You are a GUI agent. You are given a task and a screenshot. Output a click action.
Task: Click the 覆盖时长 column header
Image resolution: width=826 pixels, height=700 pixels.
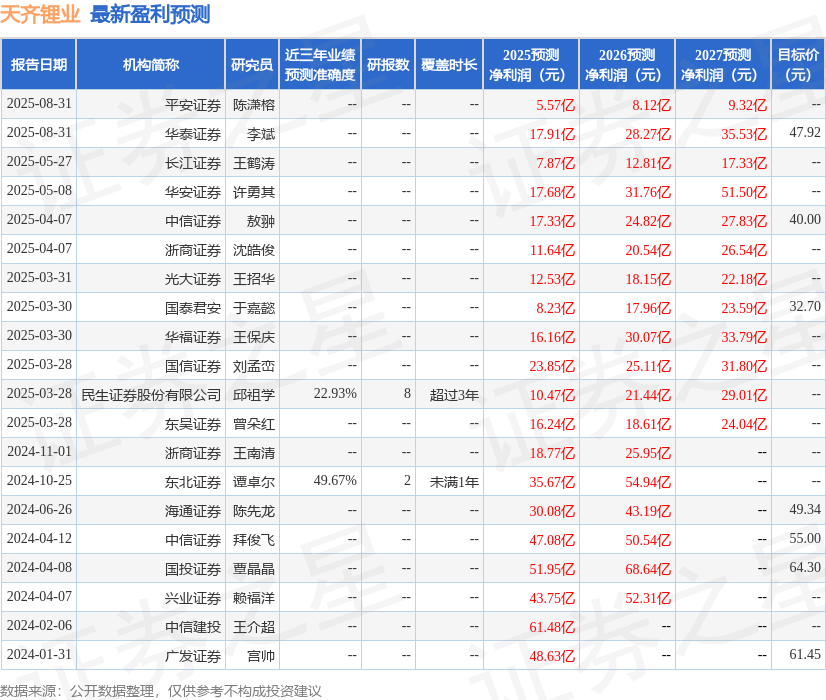point(450,62)
